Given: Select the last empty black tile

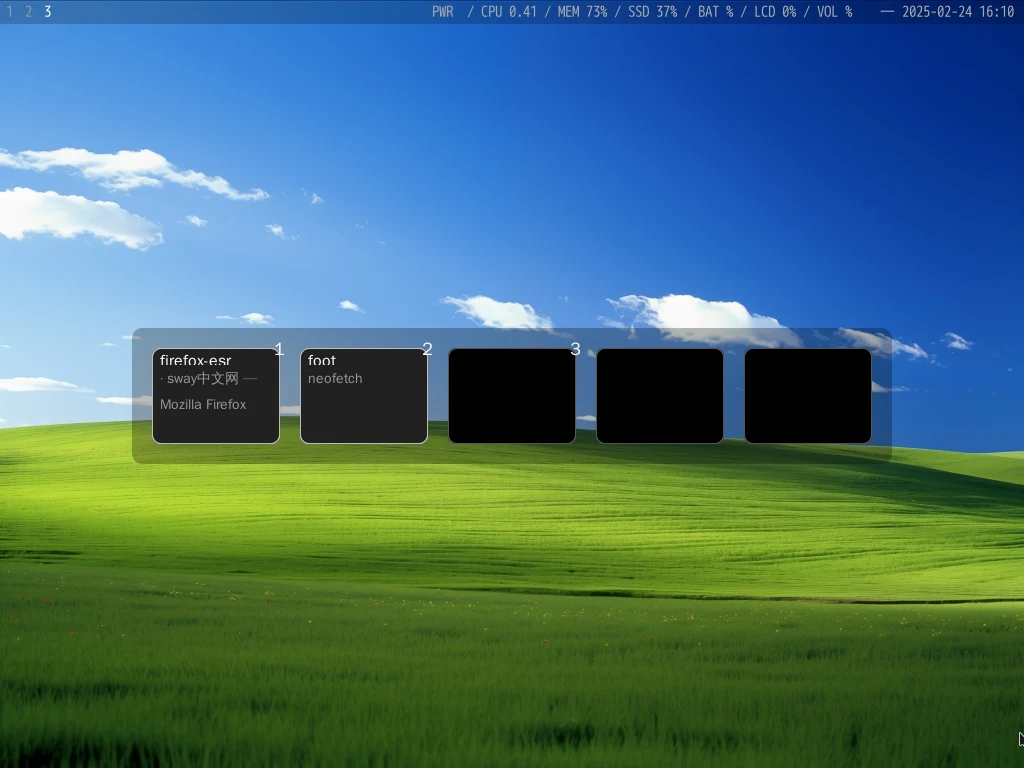Looking at the screenshot, I should [x=808, y=396].
